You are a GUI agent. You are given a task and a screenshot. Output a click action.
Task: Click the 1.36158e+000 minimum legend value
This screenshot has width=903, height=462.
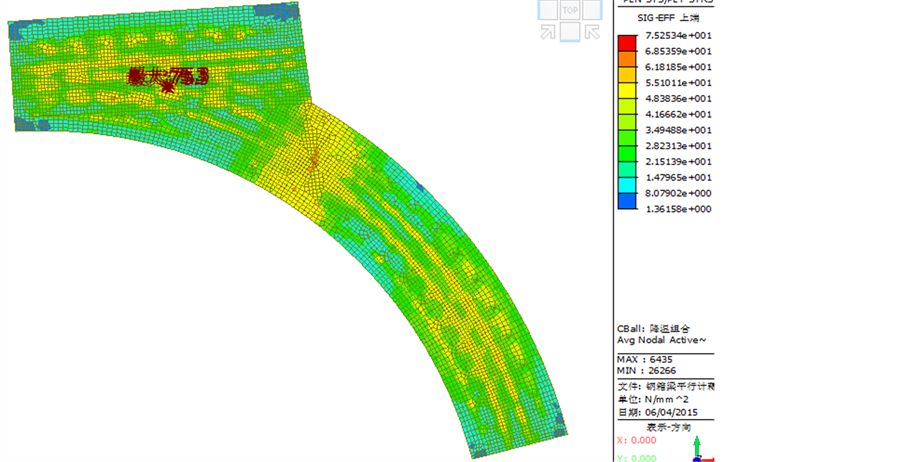coord(677,209)
